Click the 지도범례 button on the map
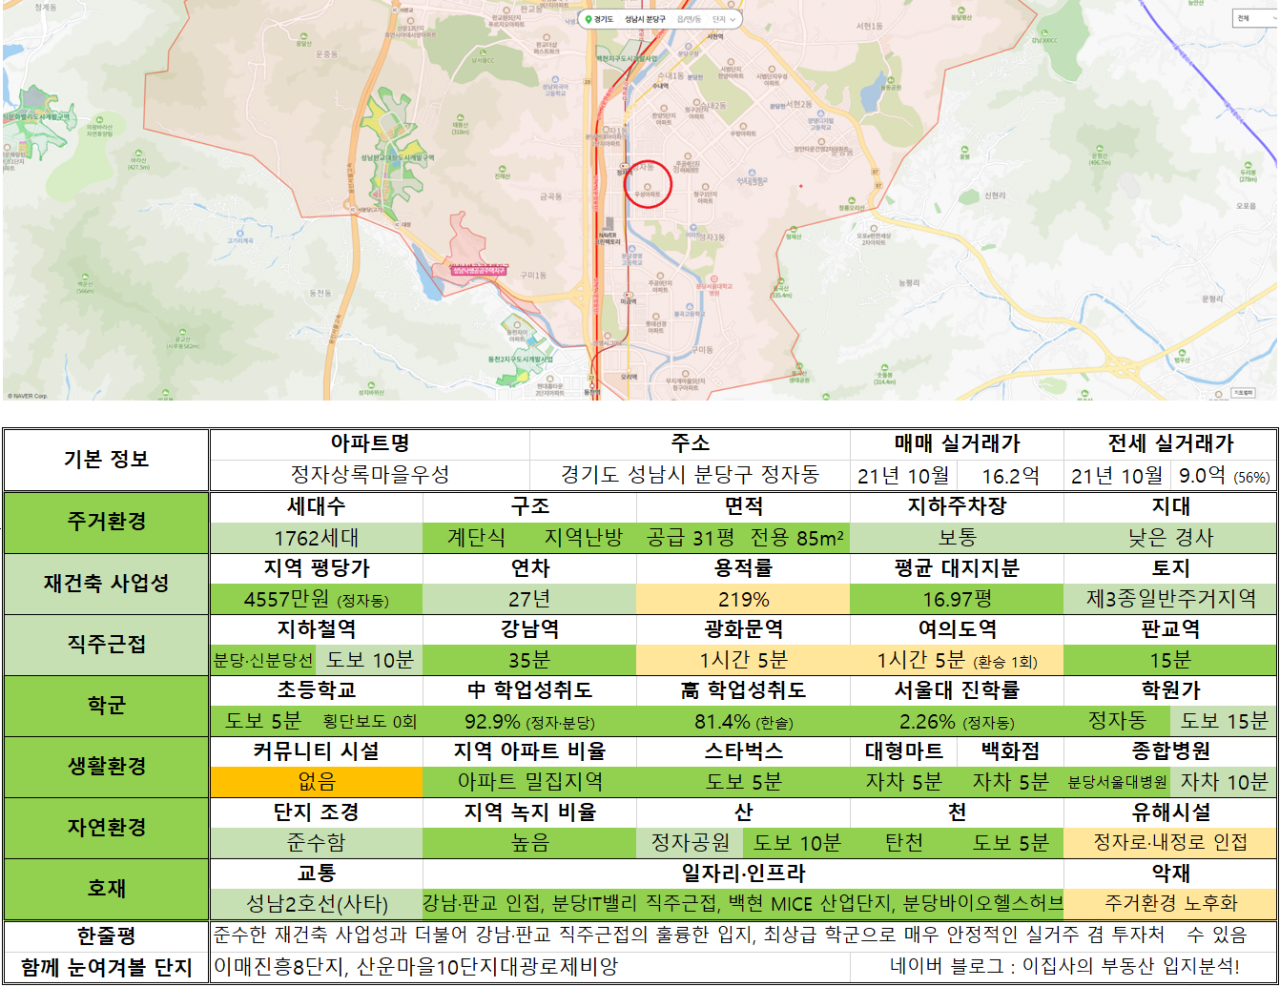 [1243, 393]
